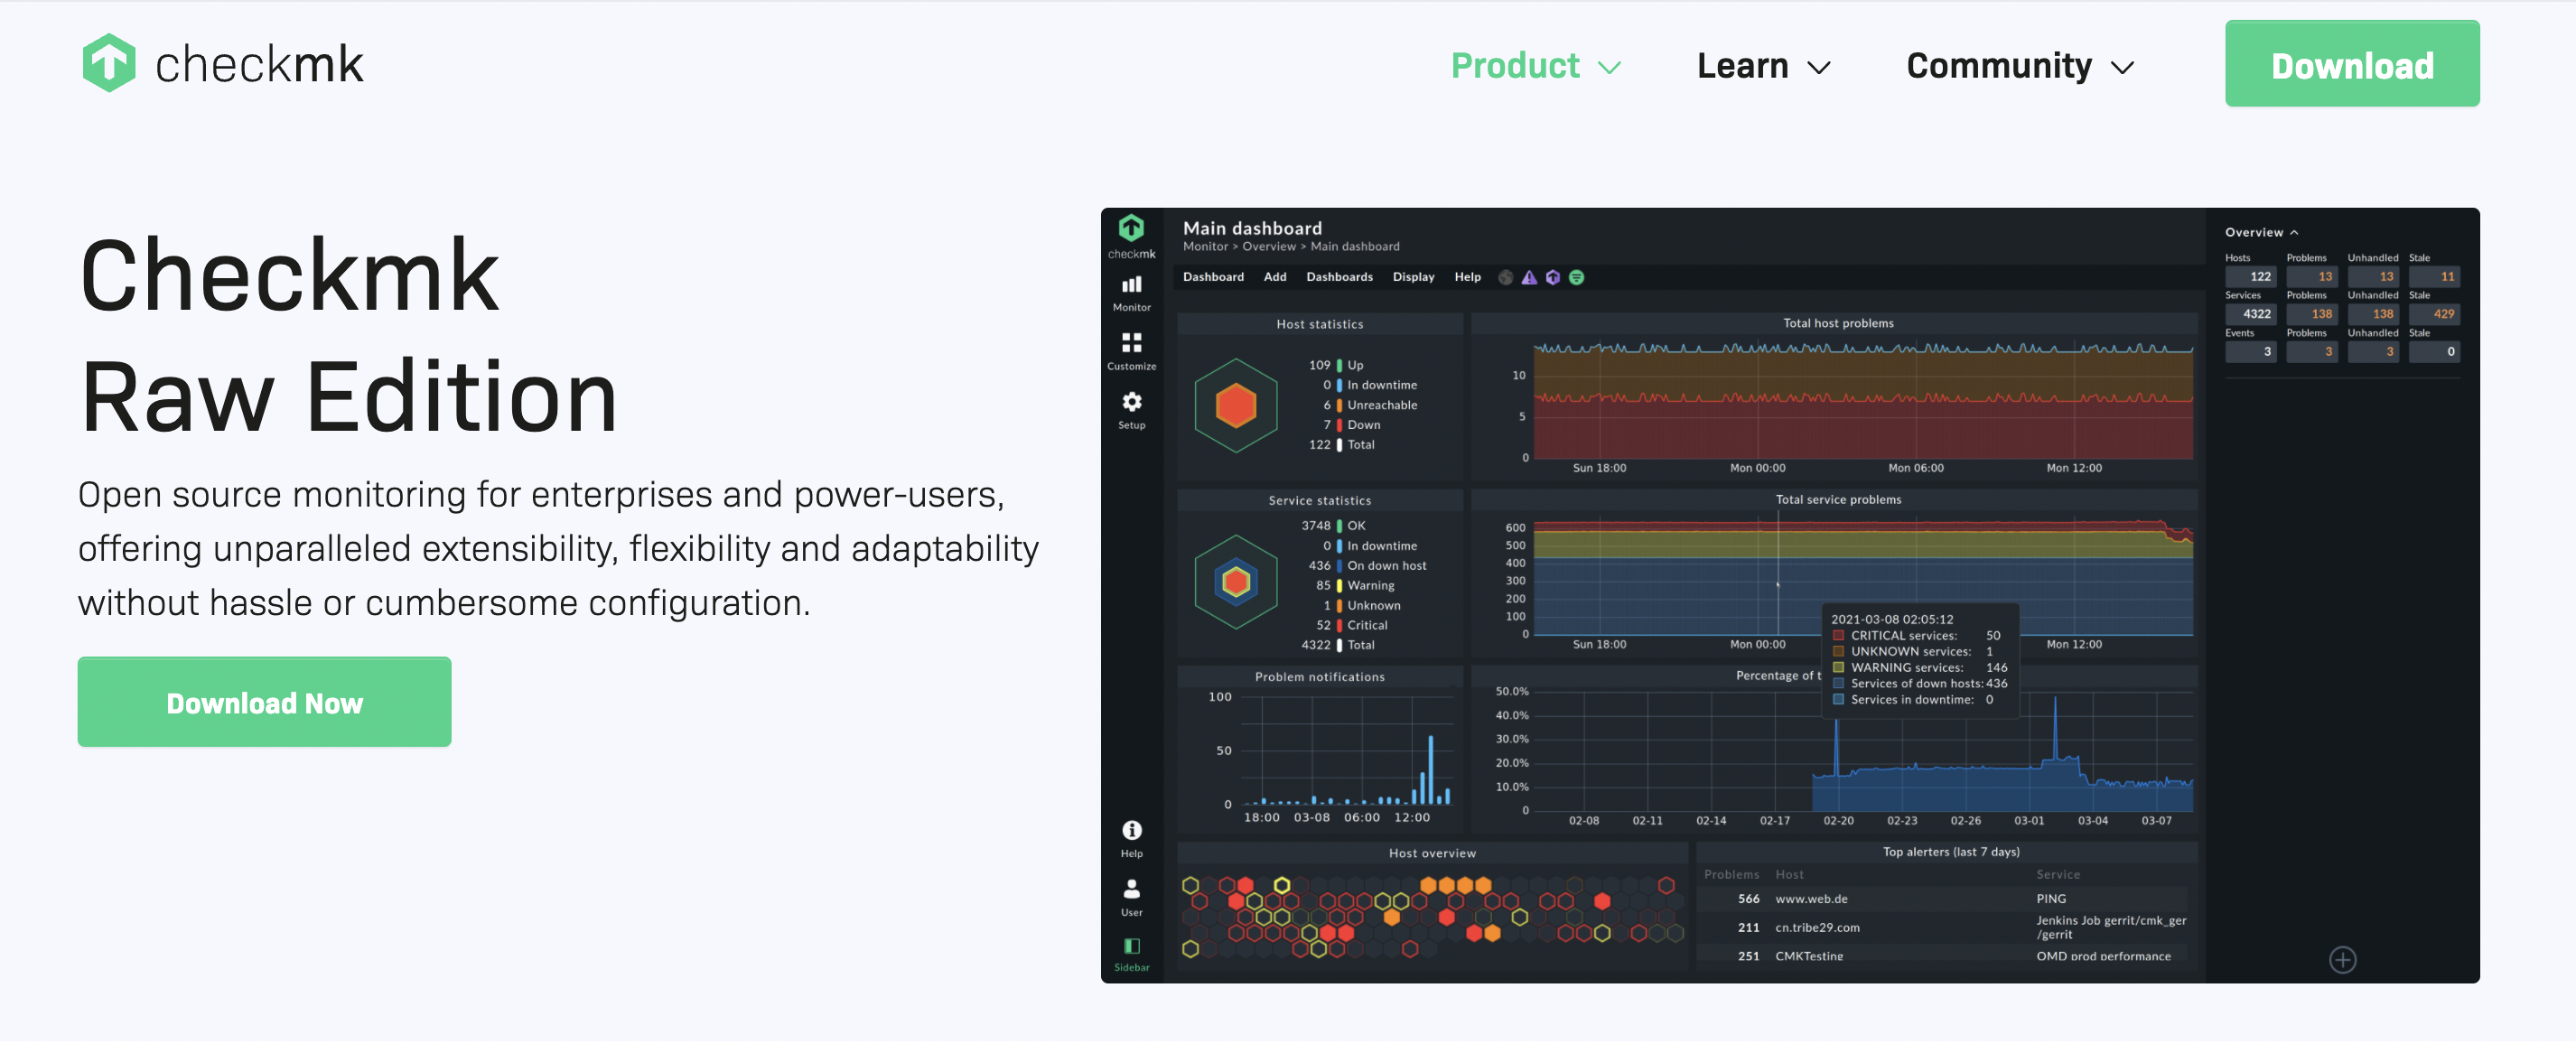Collapse the Overview section with its chevron
Screen dimensions: 2576x1053
(x=2296, y=231)
